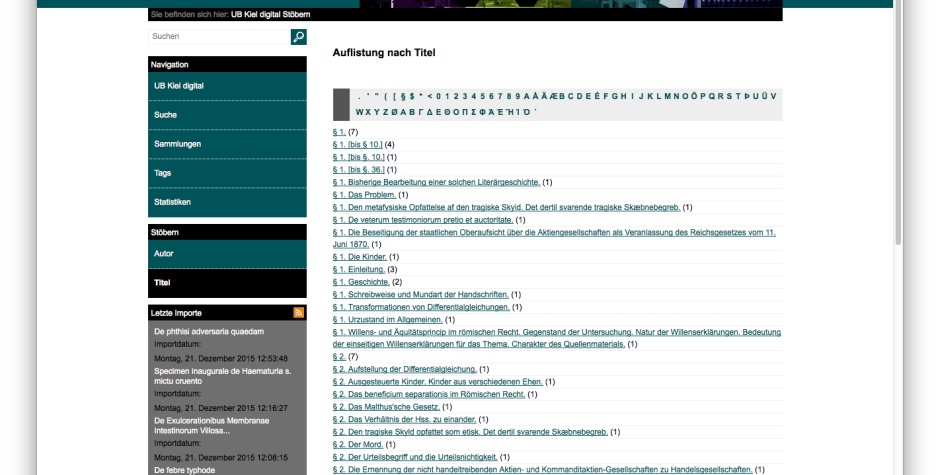This screenshot has width=940, height=475.
Task: Click the breadcrumb 'UB Kiel digital Stöbern'
Action: point(270,14)
